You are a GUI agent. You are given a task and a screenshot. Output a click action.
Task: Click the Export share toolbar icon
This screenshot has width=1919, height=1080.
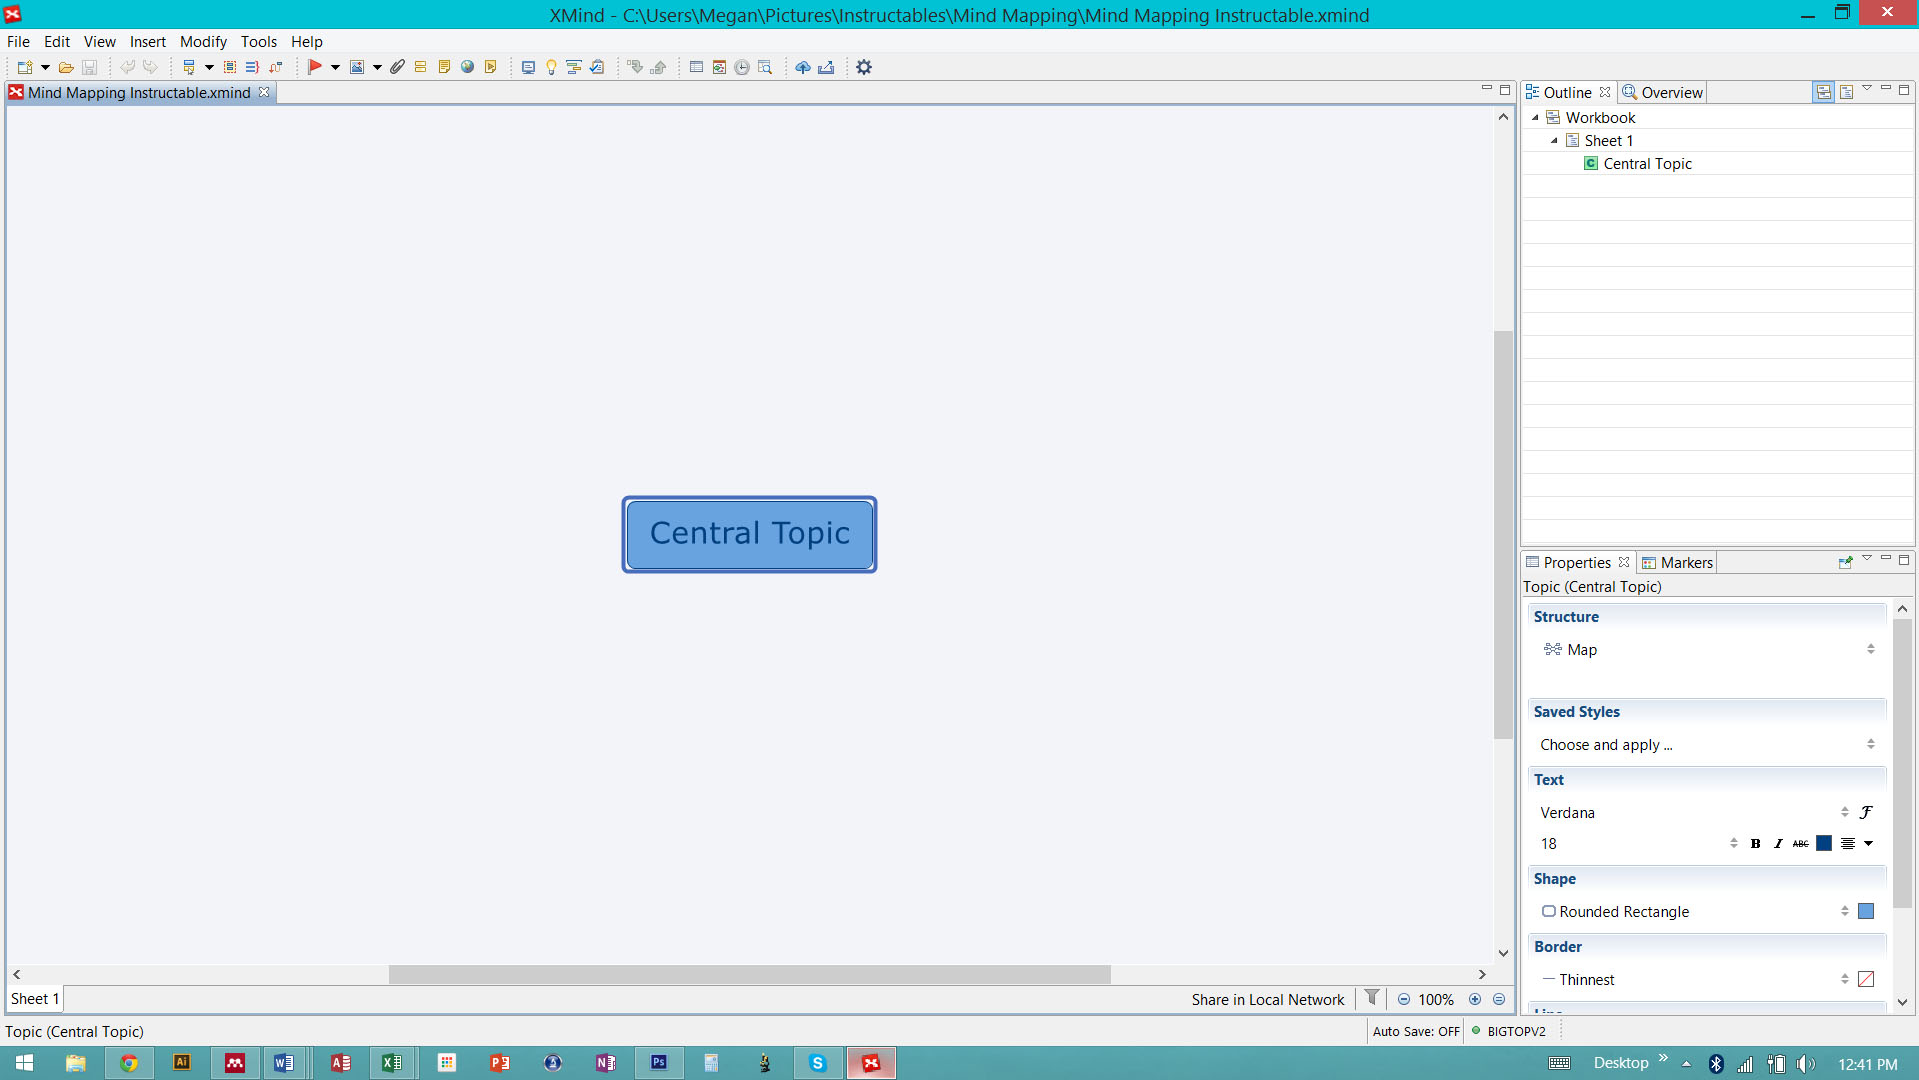click(x=826, y=67)
